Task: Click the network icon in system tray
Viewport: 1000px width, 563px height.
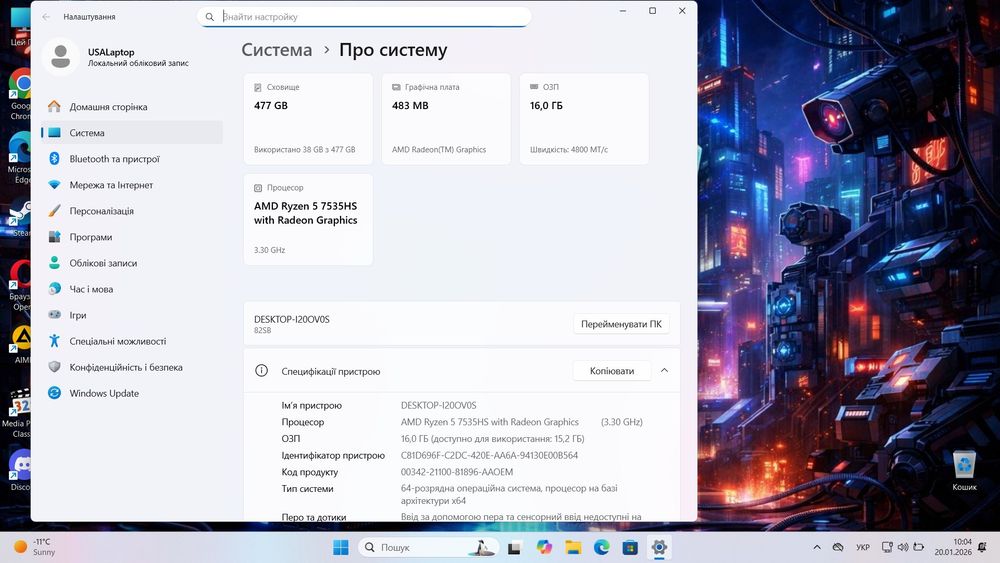Action: click(887, 547)
